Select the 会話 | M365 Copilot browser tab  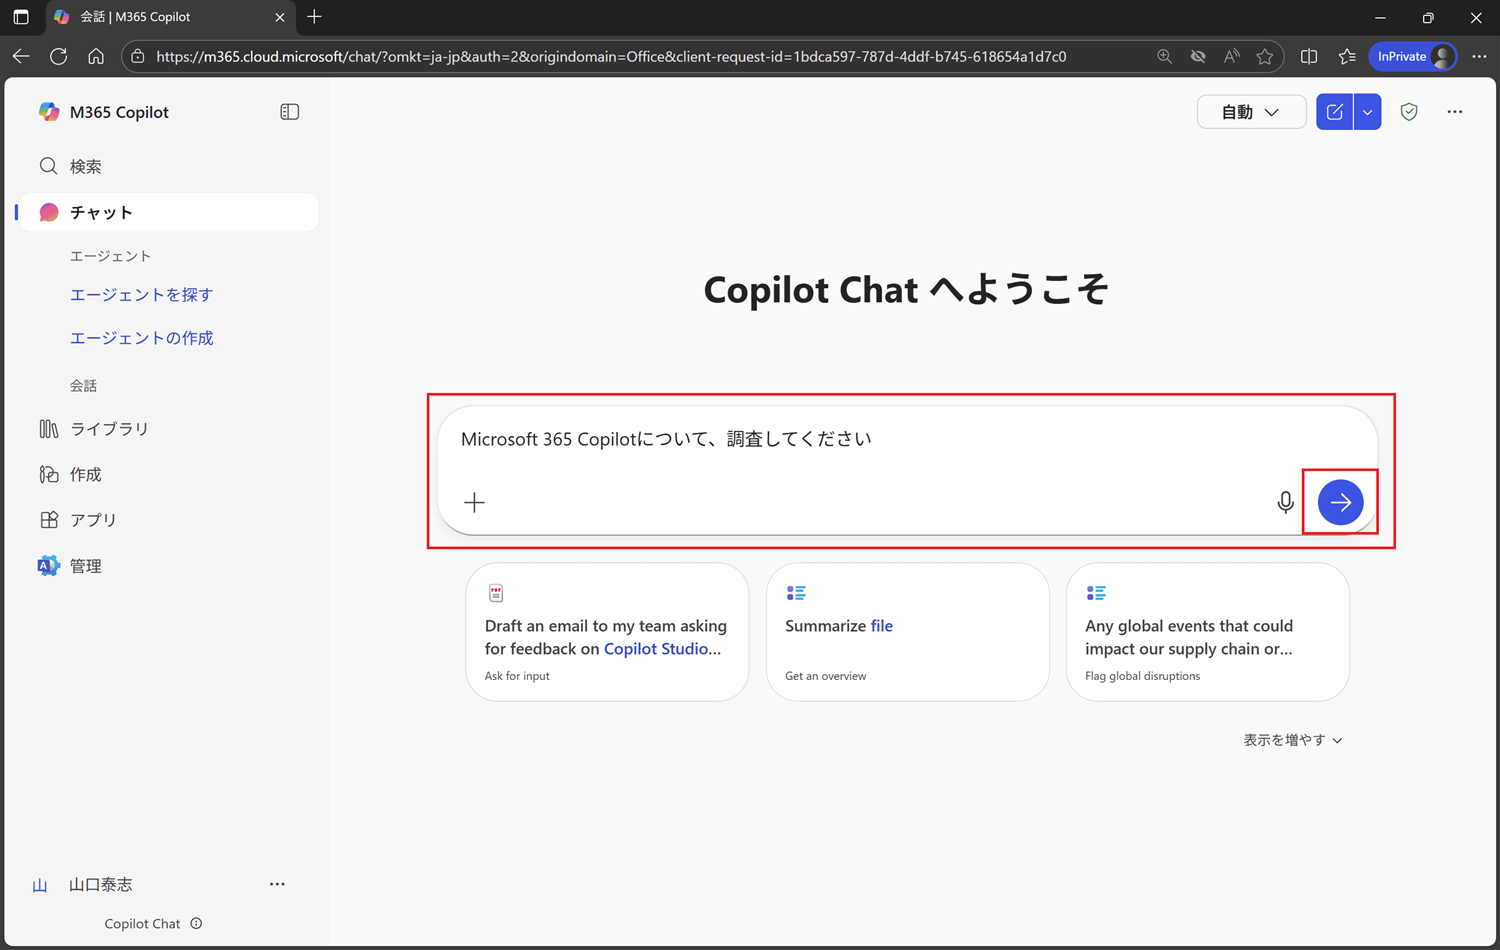pyautogui.click(x=170, y=17)
